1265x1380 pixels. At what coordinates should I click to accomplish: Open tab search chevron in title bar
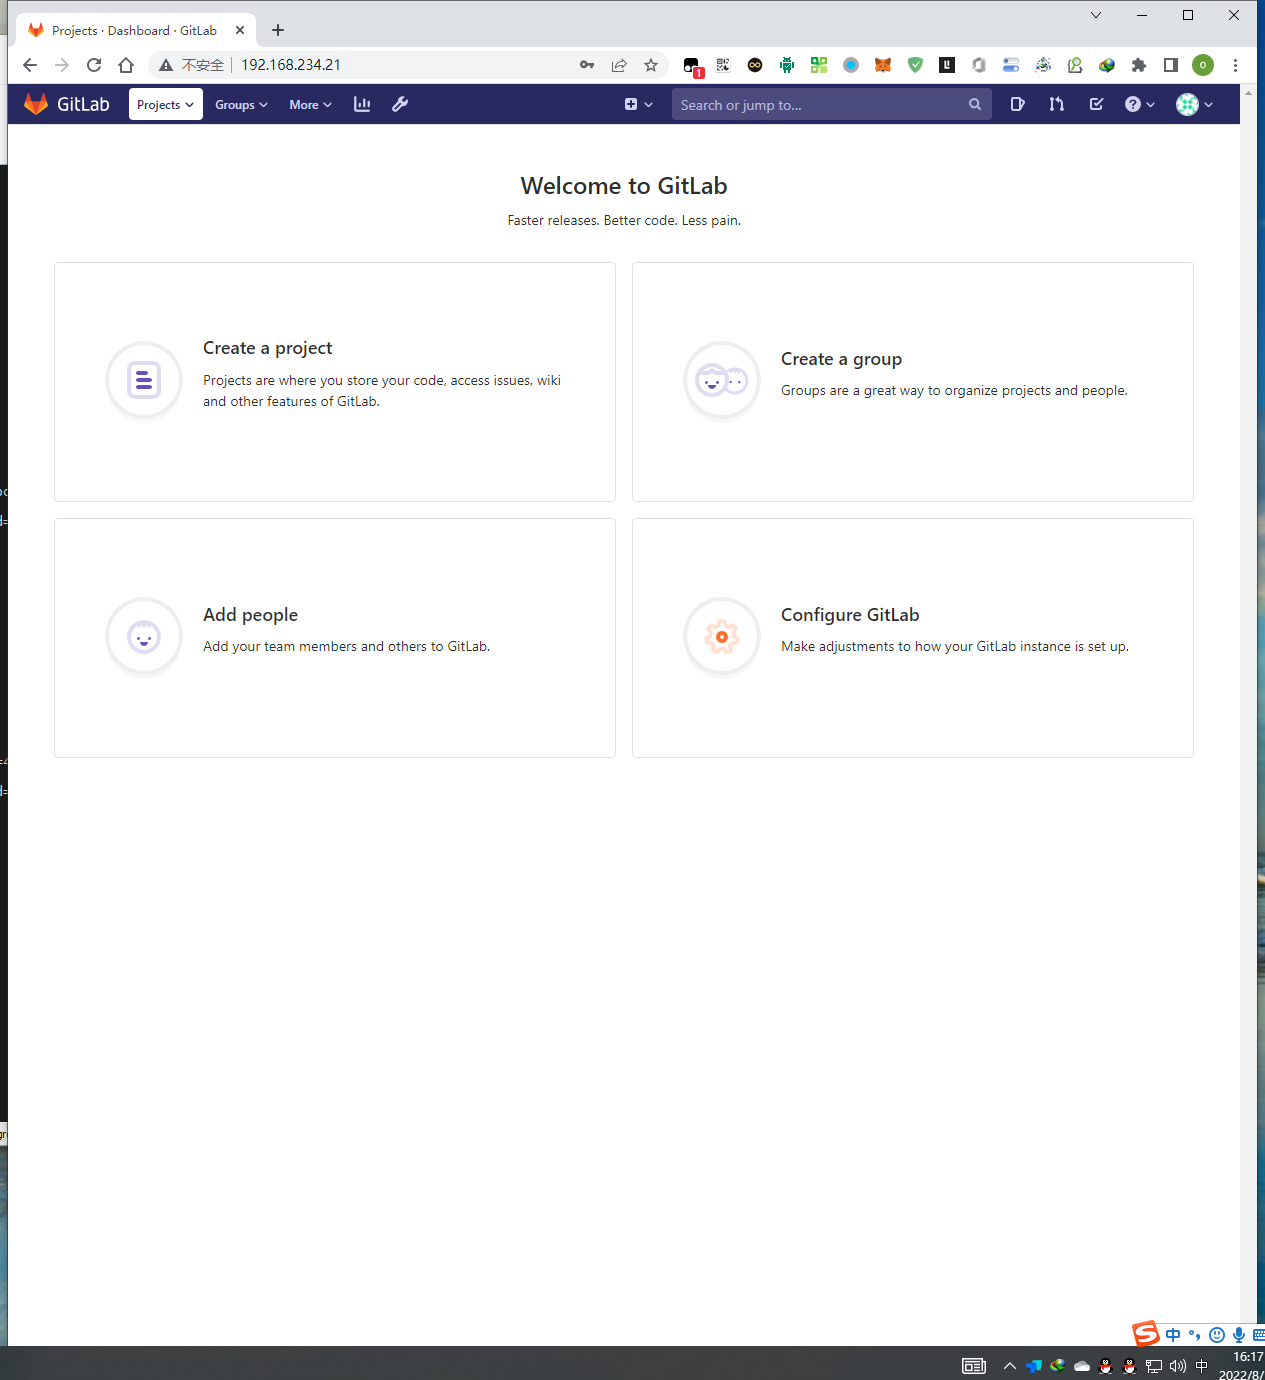1096,15
